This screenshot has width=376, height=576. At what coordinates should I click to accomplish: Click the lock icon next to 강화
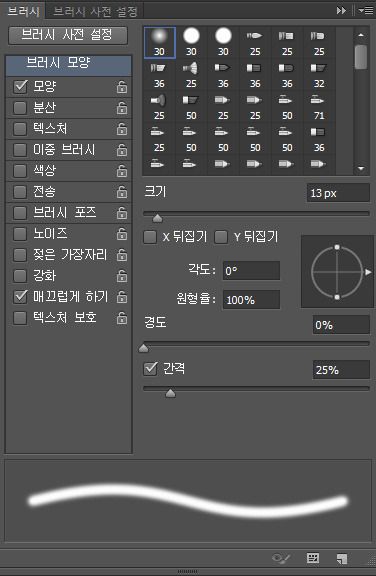(122, 276)
